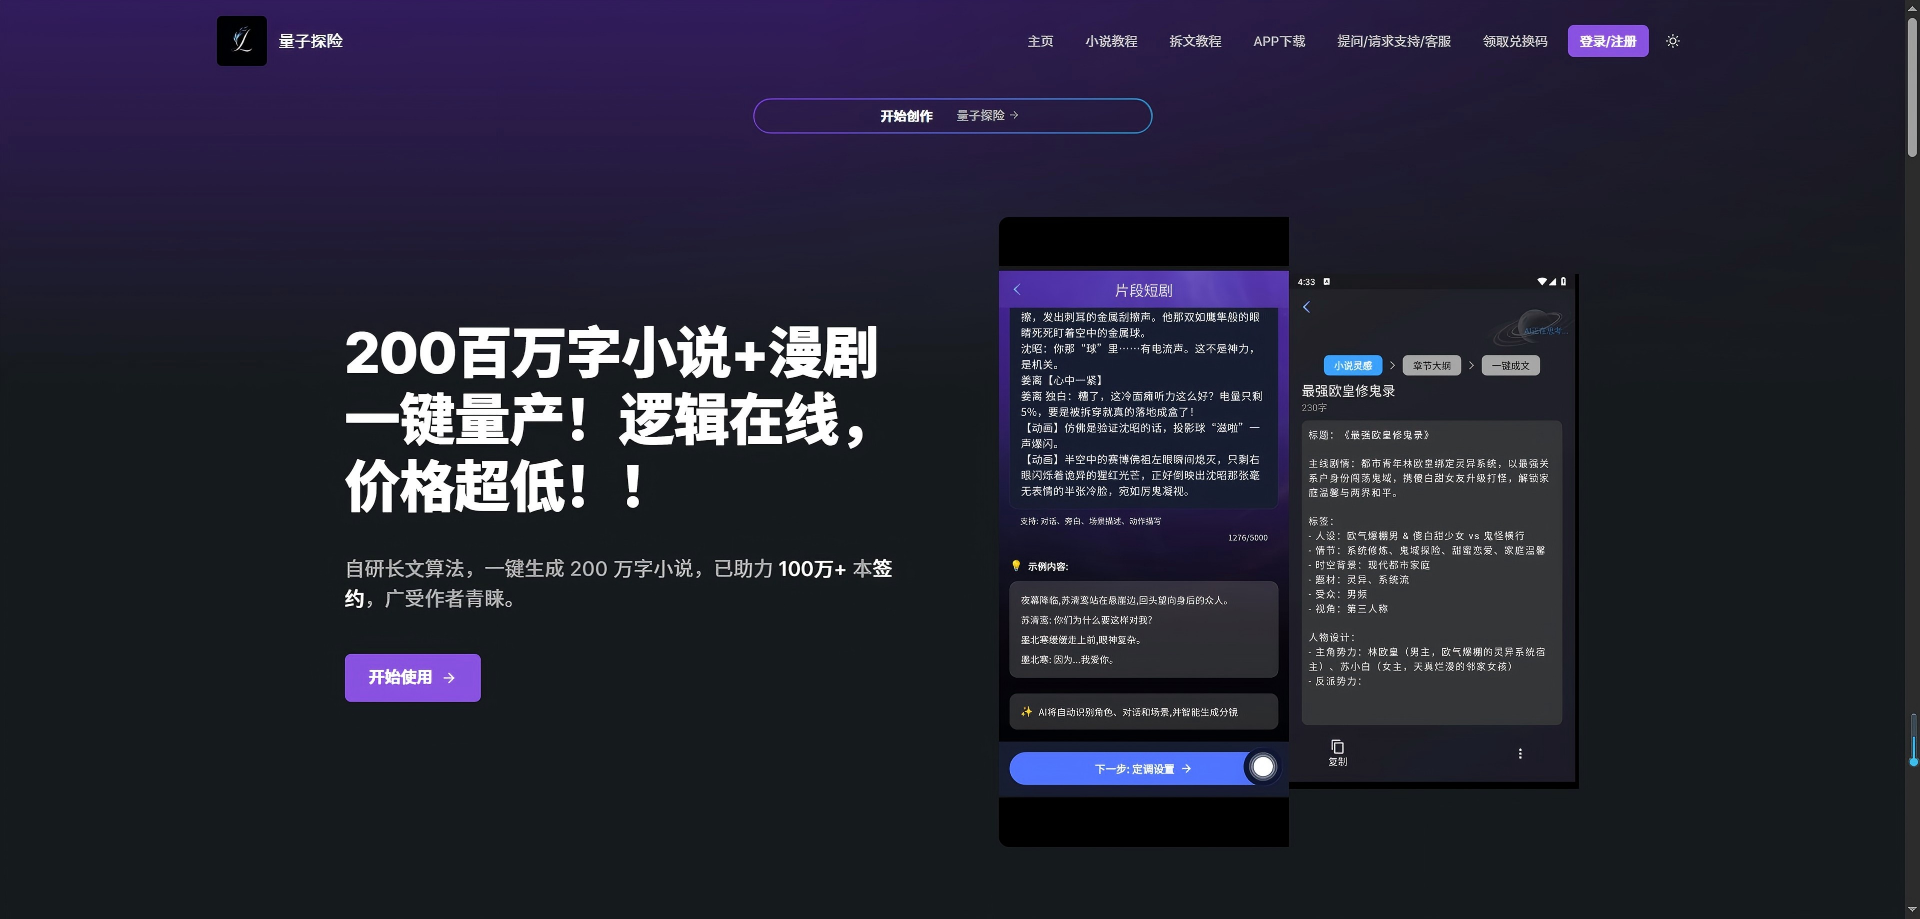Select the 小说灵感 step tab
The image size is (1920, 919).
click(1353, 366)
